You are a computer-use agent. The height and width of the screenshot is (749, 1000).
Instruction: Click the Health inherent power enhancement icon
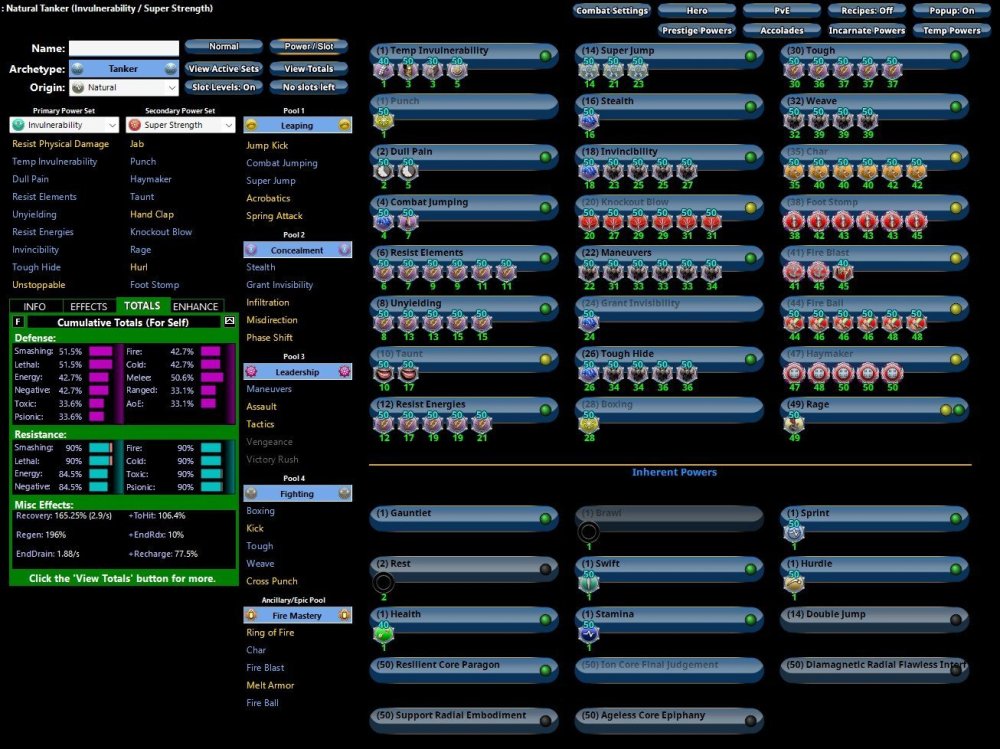(381, 632)
